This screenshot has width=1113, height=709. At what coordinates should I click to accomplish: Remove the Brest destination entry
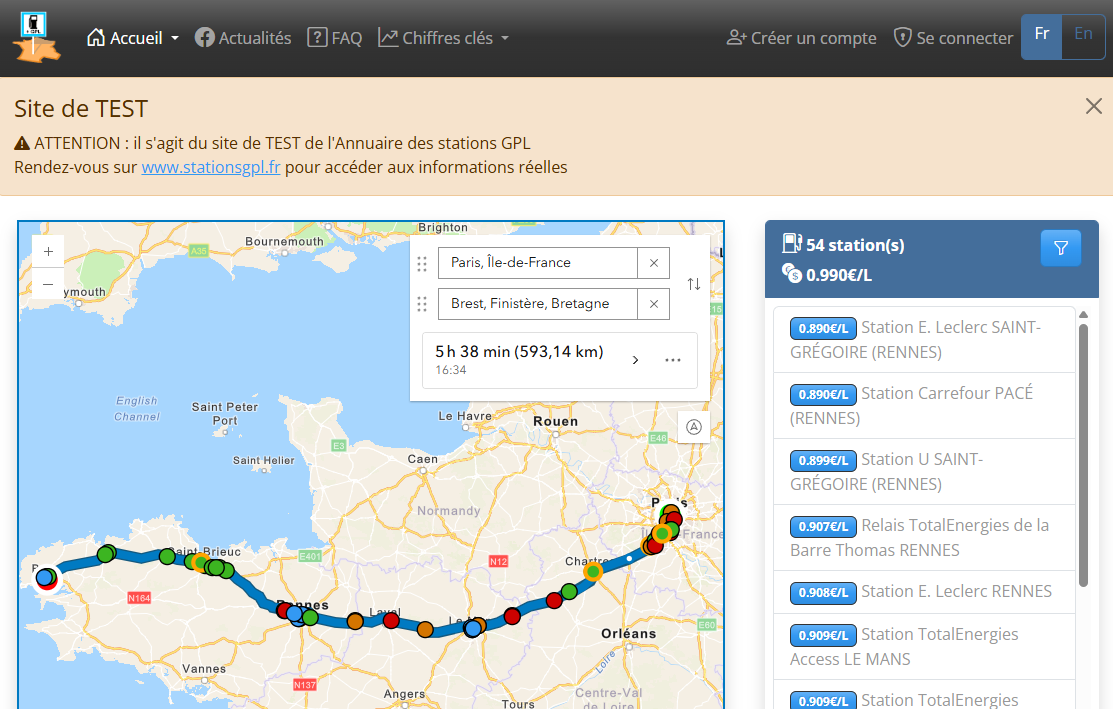tap(654, 304)
